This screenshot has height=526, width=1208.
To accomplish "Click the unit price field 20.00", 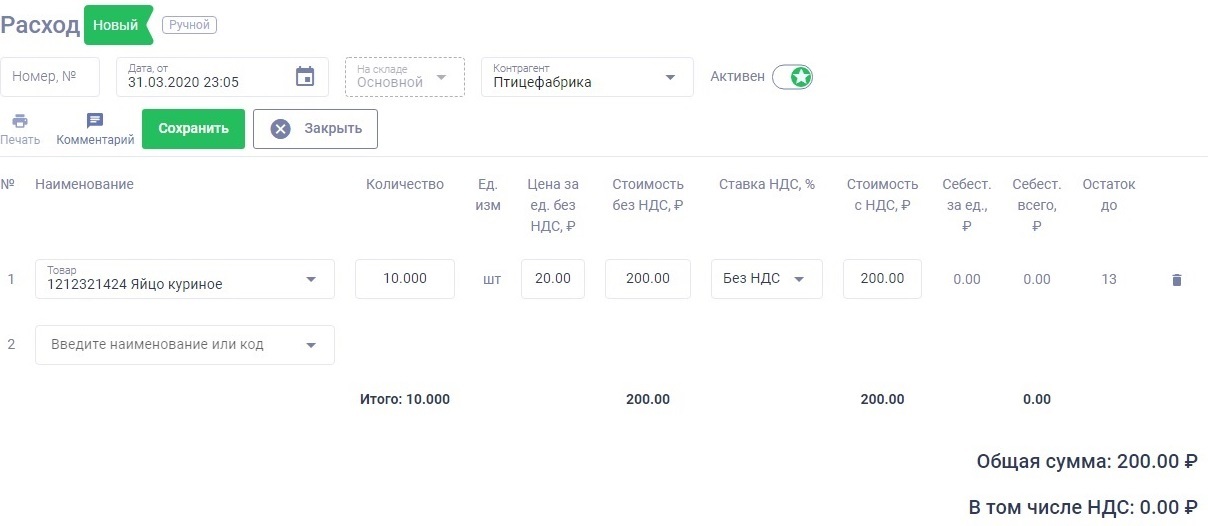I will 553,279.
